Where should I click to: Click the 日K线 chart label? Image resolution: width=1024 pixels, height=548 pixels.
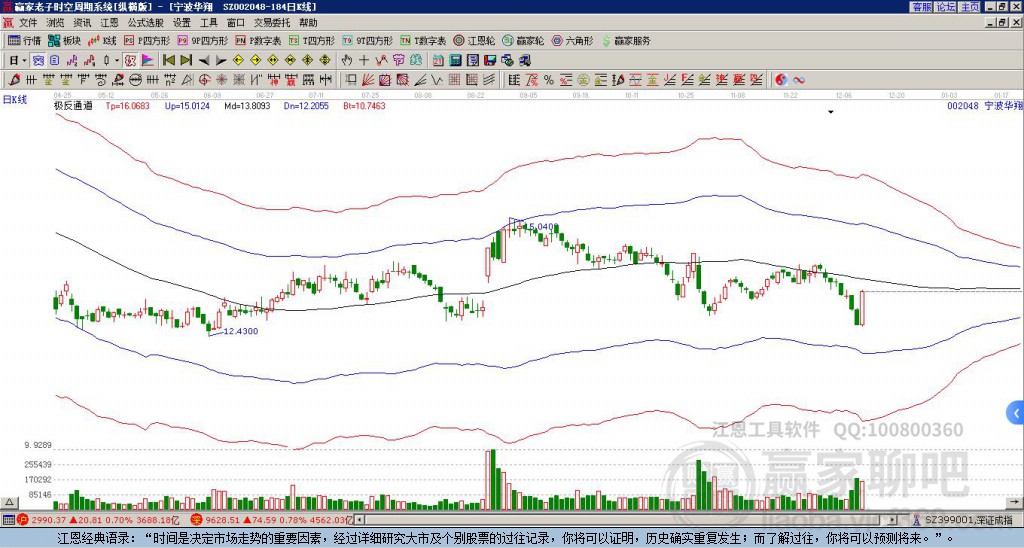[15, 100]
